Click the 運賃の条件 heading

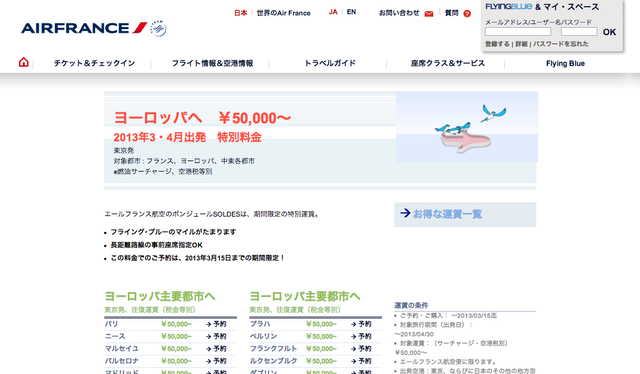click(411, 305)
